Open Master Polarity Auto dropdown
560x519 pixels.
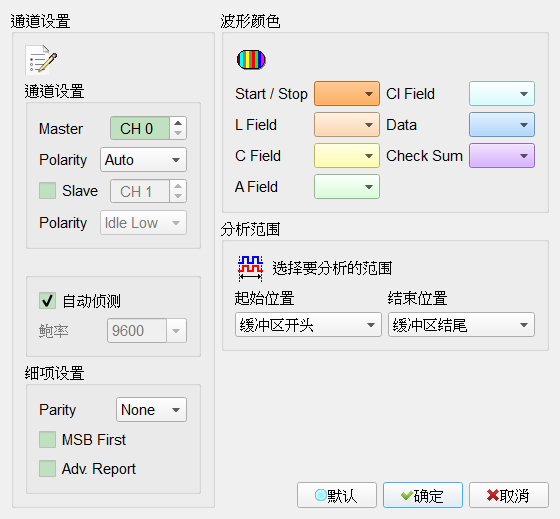143,160
